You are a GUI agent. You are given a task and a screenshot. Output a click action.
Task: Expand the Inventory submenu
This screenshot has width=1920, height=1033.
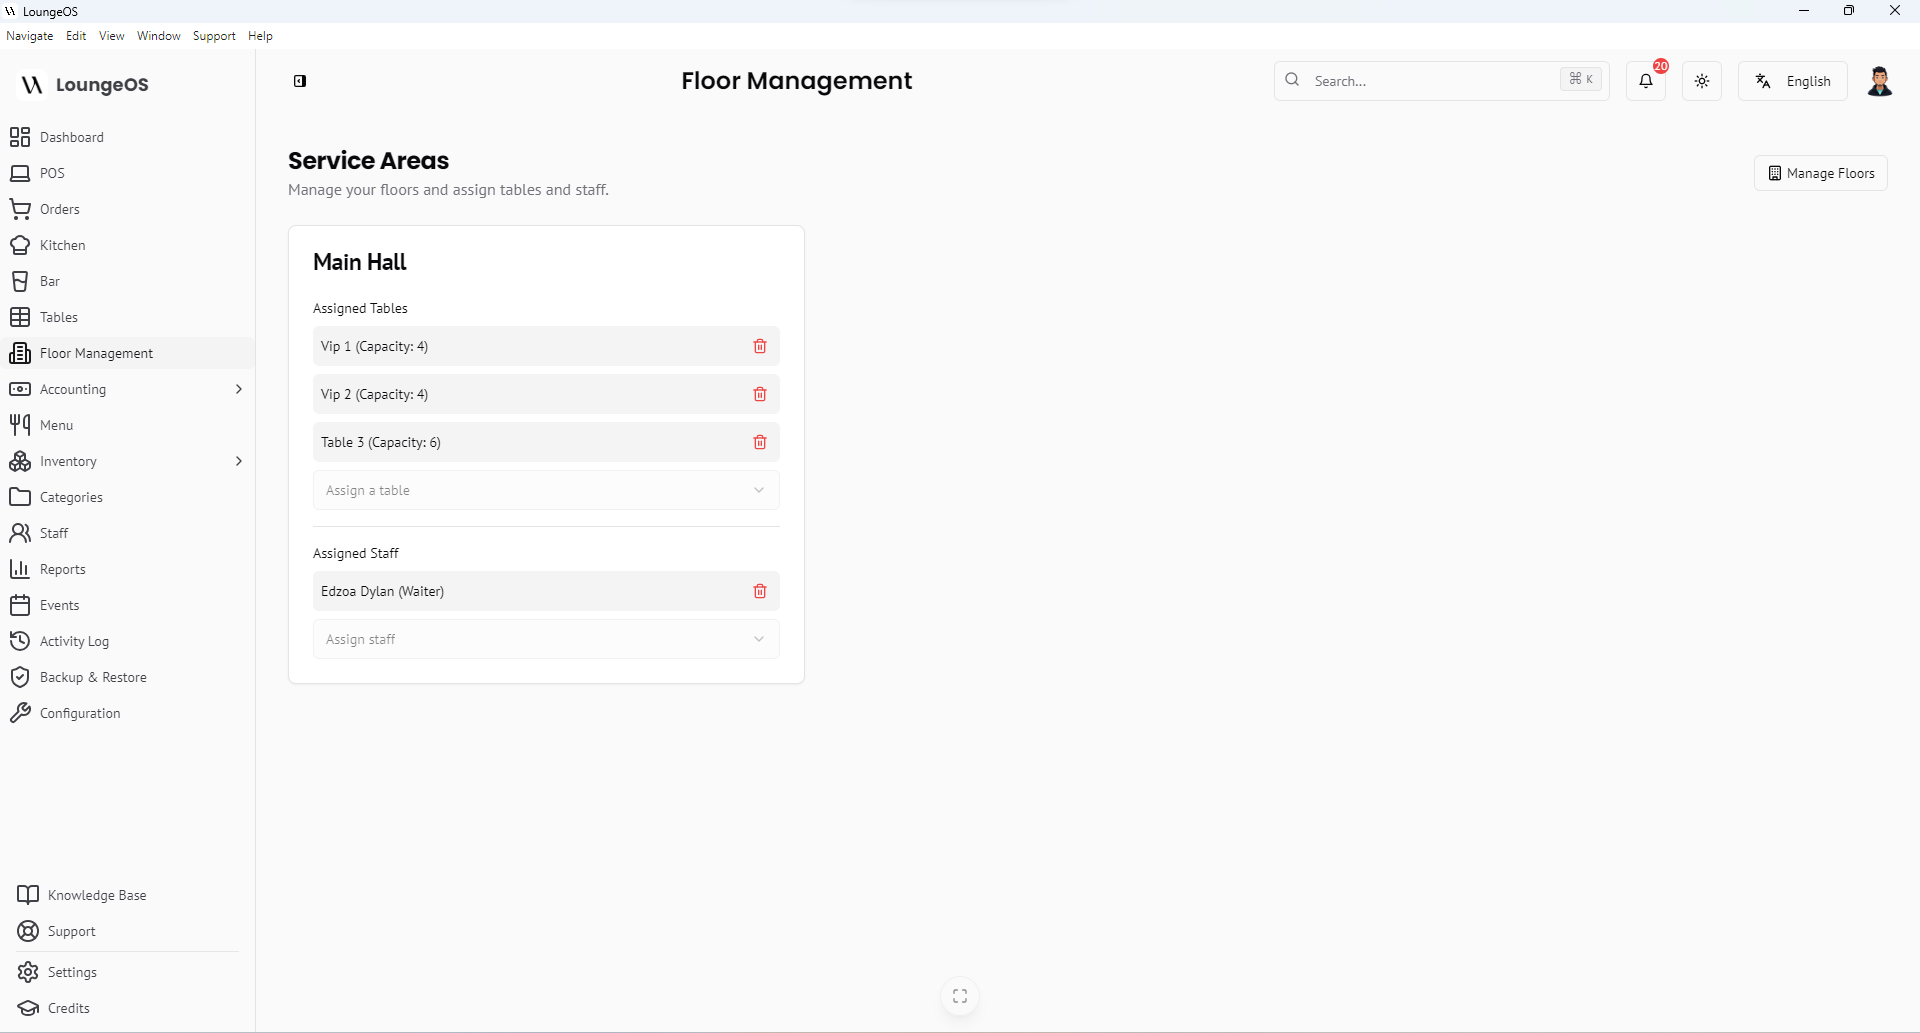(x=238, y=461)
